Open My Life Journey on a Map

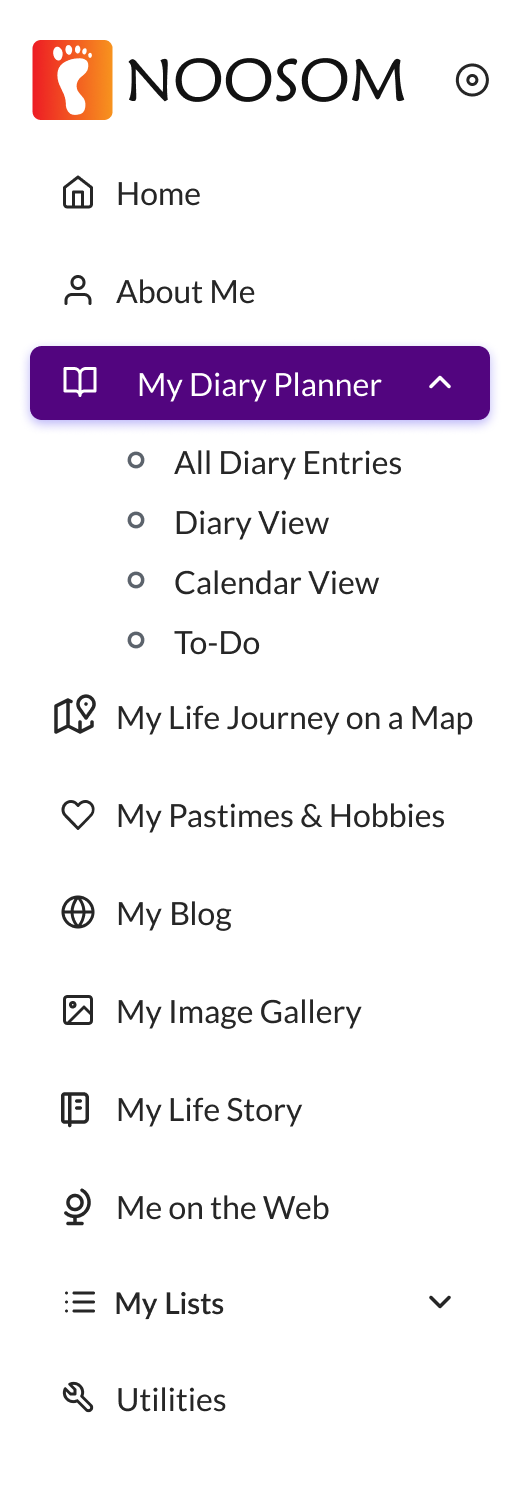pos(294,718)
